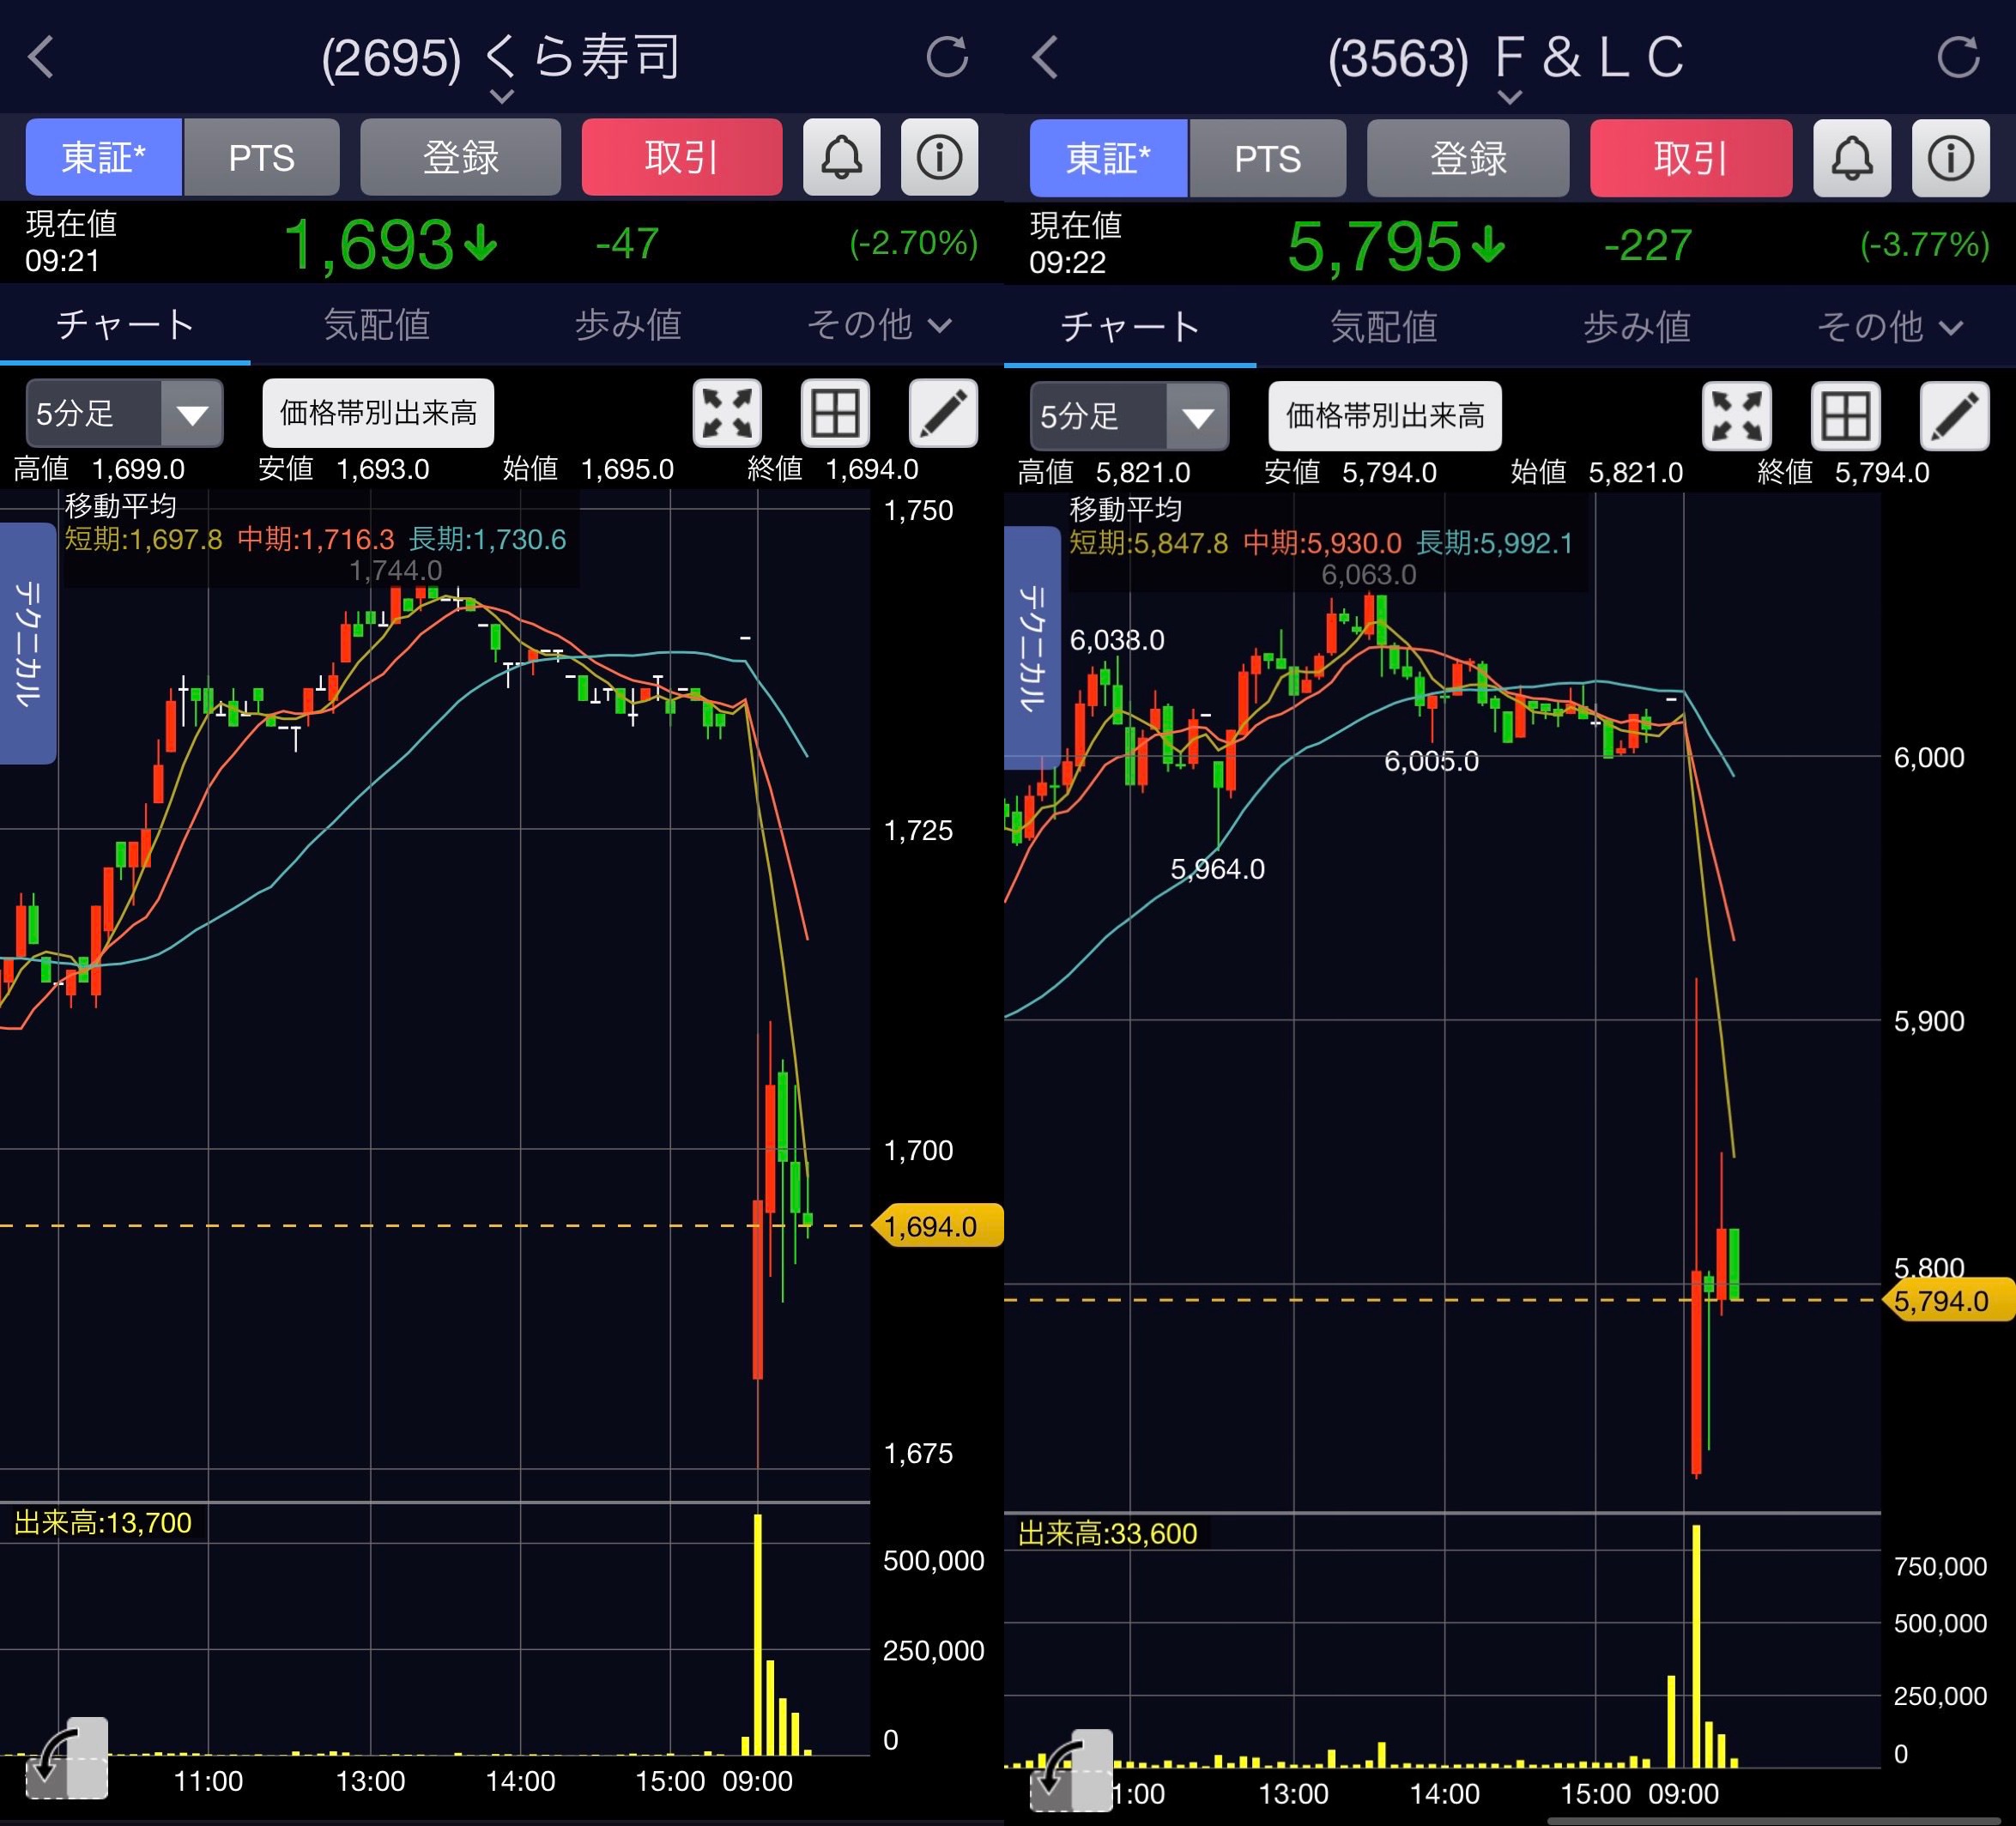Tap the fullscreen expand icon on left chart
This screenshot has height=1826, width=2016.
click(727, 413)
